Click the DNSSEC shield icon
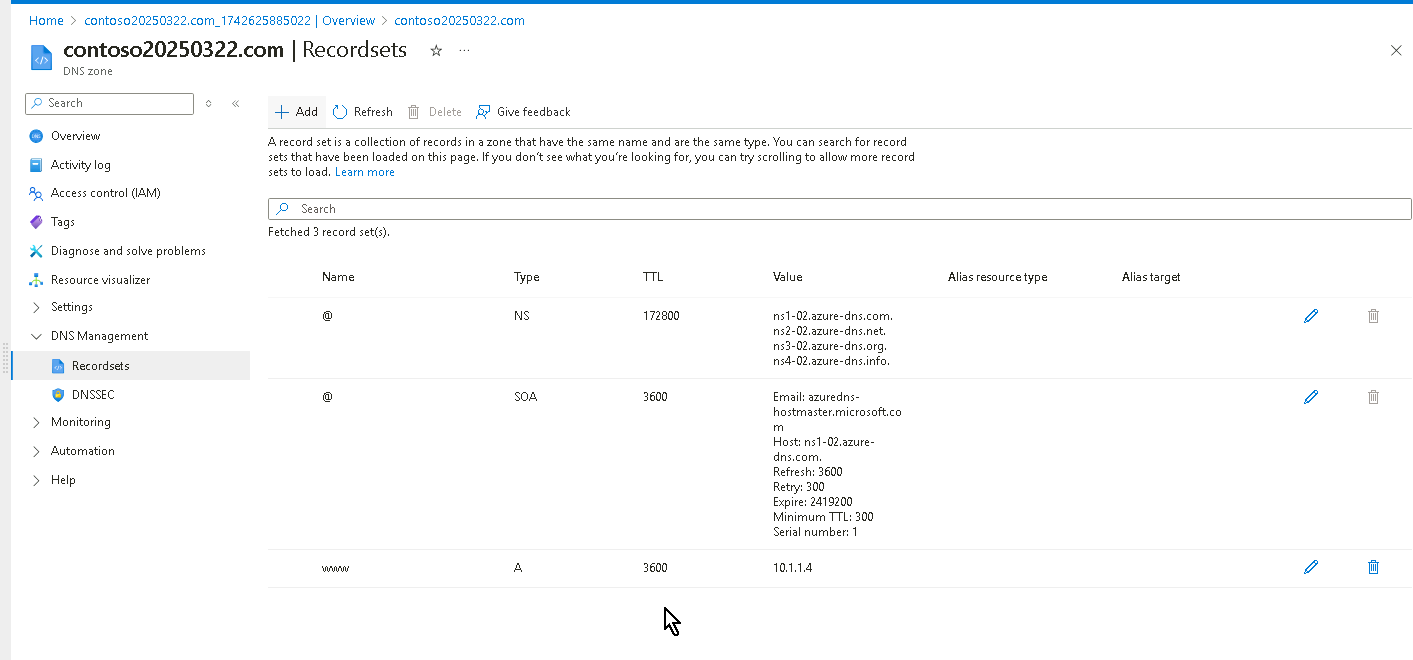Screen dimensions: 1413x660 click(57, 395)
